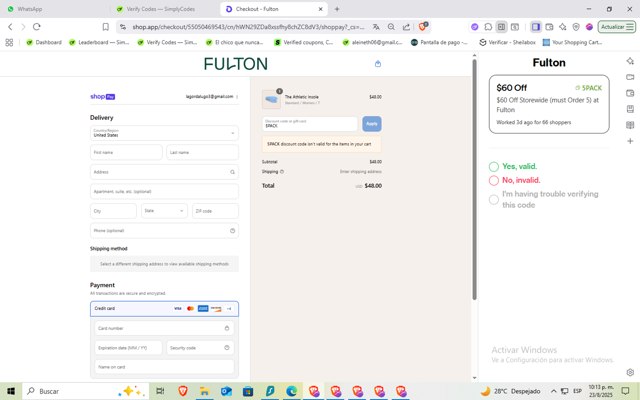Open the Brave Wallet icon

tap(549, 27)
